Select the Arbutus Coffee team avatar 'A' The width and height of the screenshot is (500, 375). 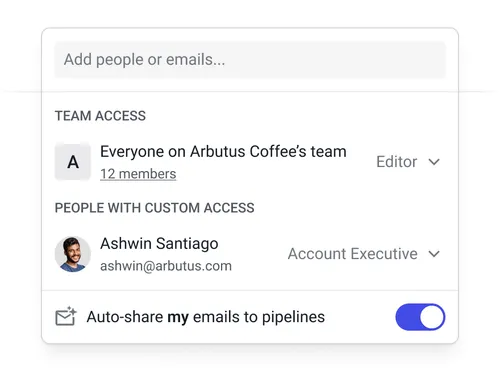coord(73,162)
